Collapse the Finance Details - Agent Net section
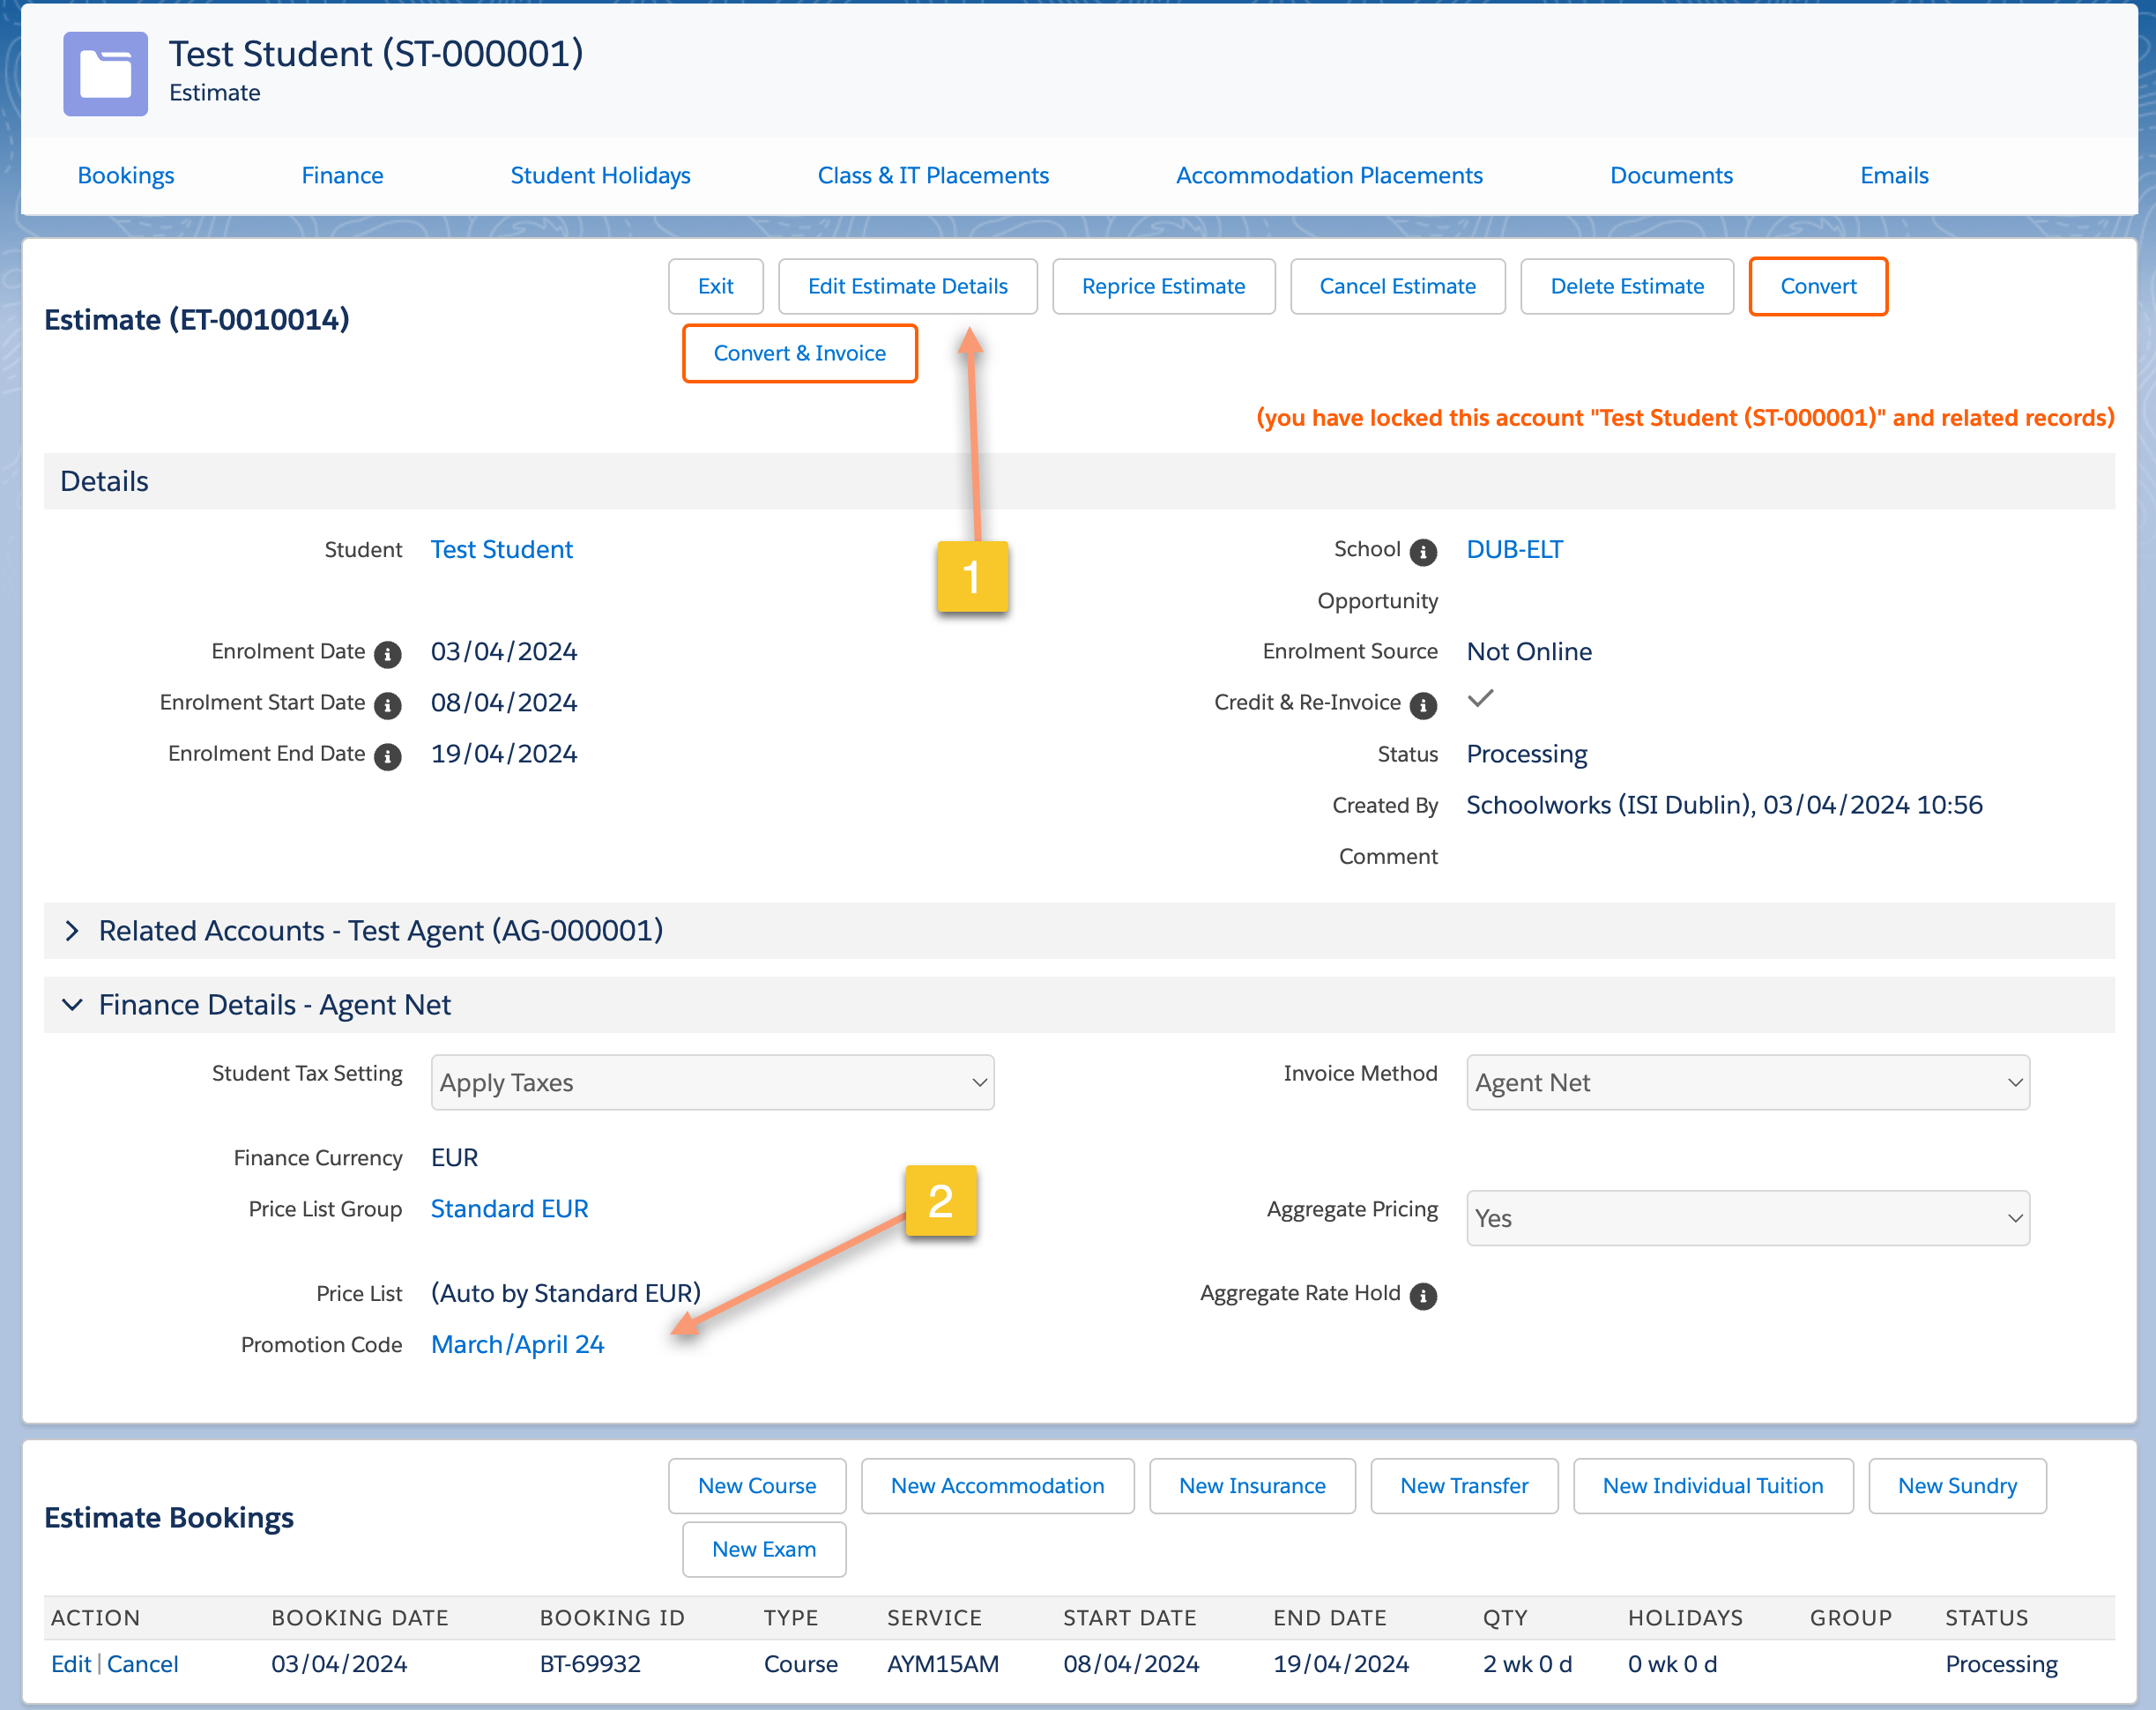 click(72, 1004)
